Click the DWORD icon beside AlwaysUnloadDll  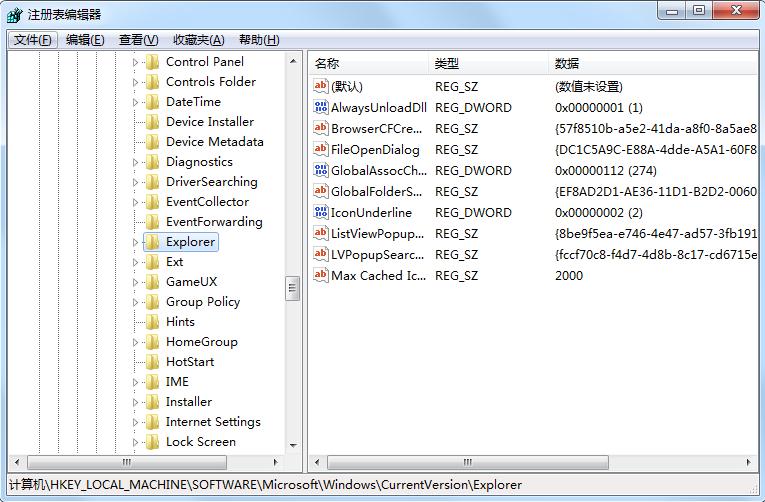[321, 107]
